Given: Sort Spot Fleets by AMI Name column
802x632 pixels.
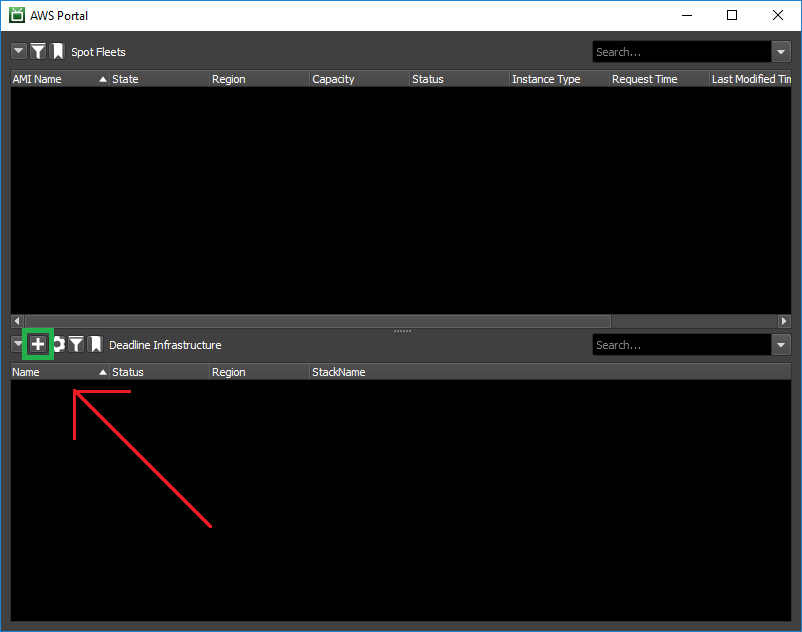Looking at the screenshot, I should 50,79.
